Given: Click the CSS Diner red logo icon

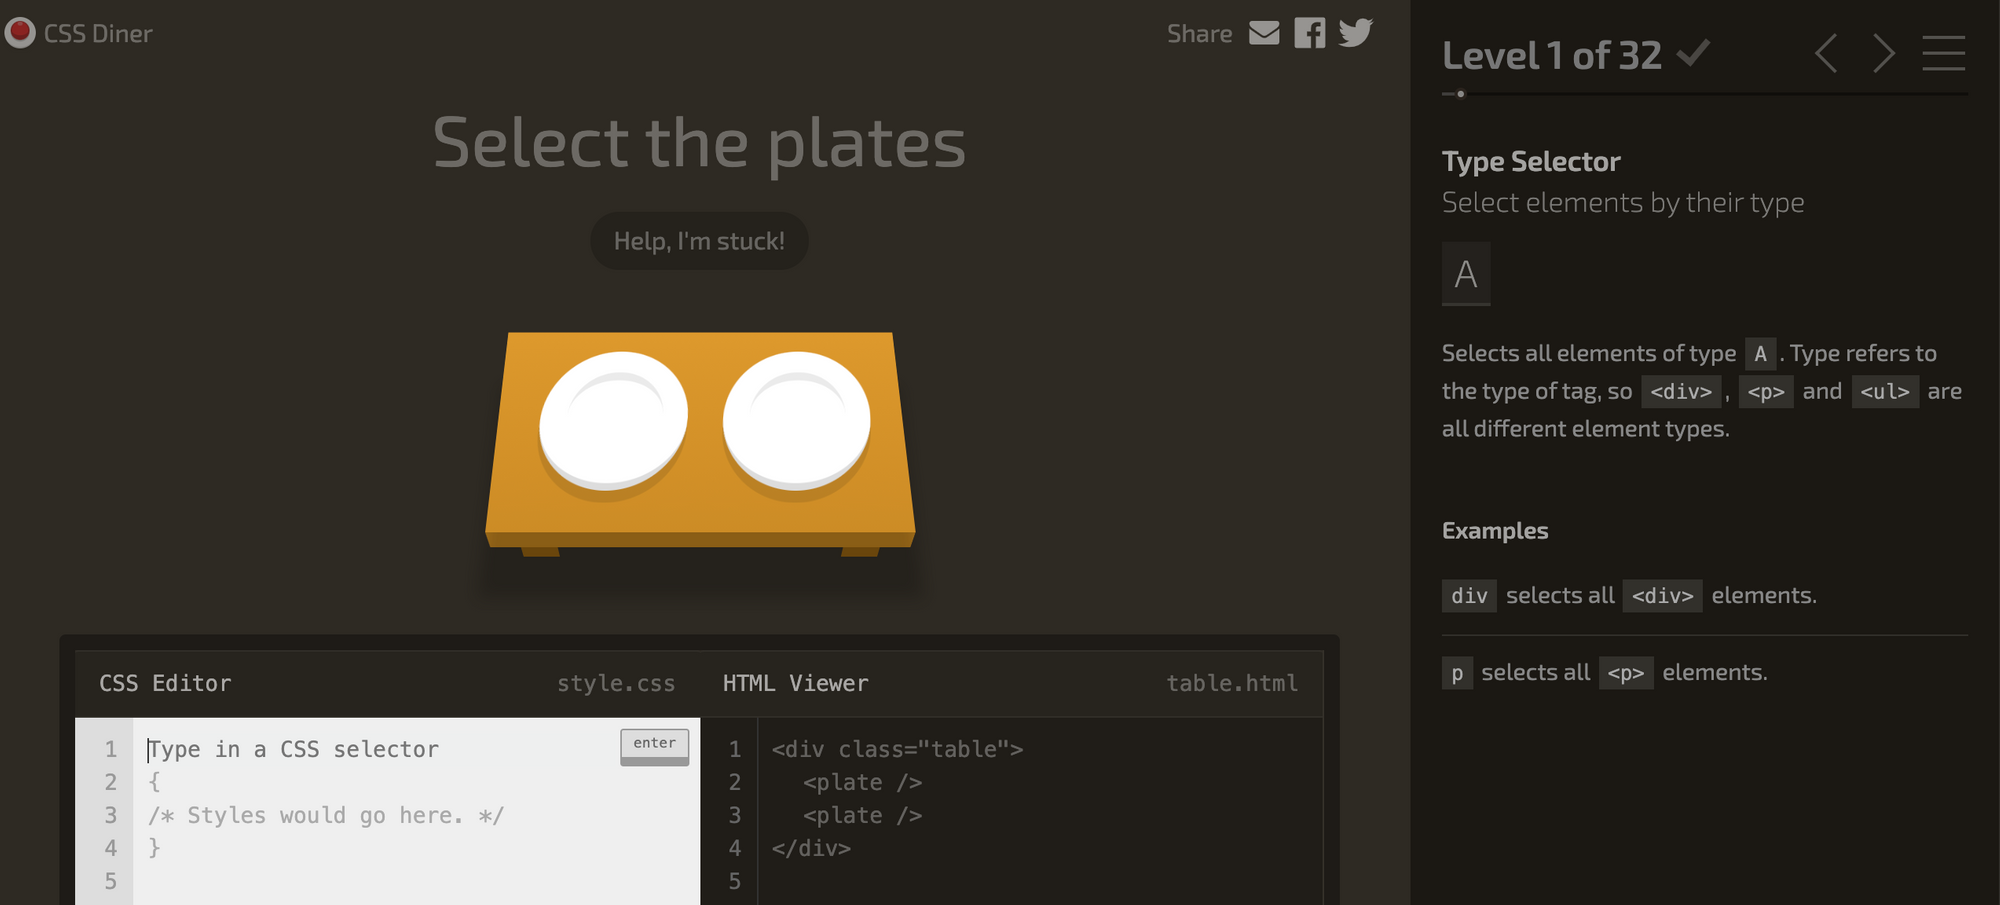Looking at the screenshot, I should click(x=19, y=33).
